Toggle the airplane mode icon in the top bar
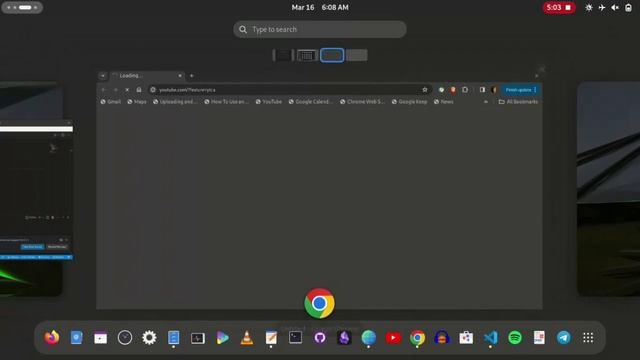The width and height of the screenshot is (640, 360). (602, 7)
